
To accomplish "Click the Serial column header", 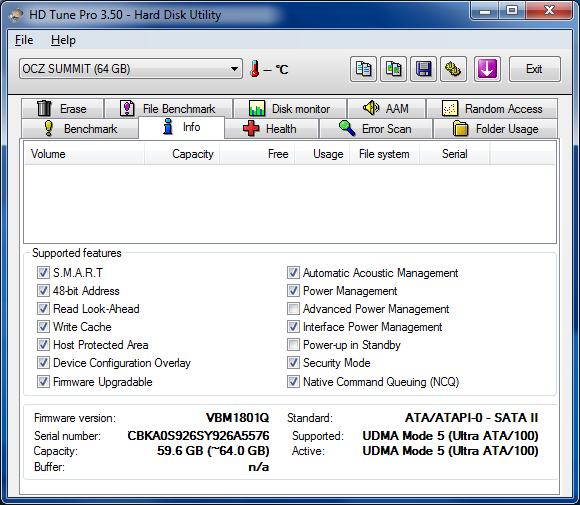I will (x=455, y=154).
